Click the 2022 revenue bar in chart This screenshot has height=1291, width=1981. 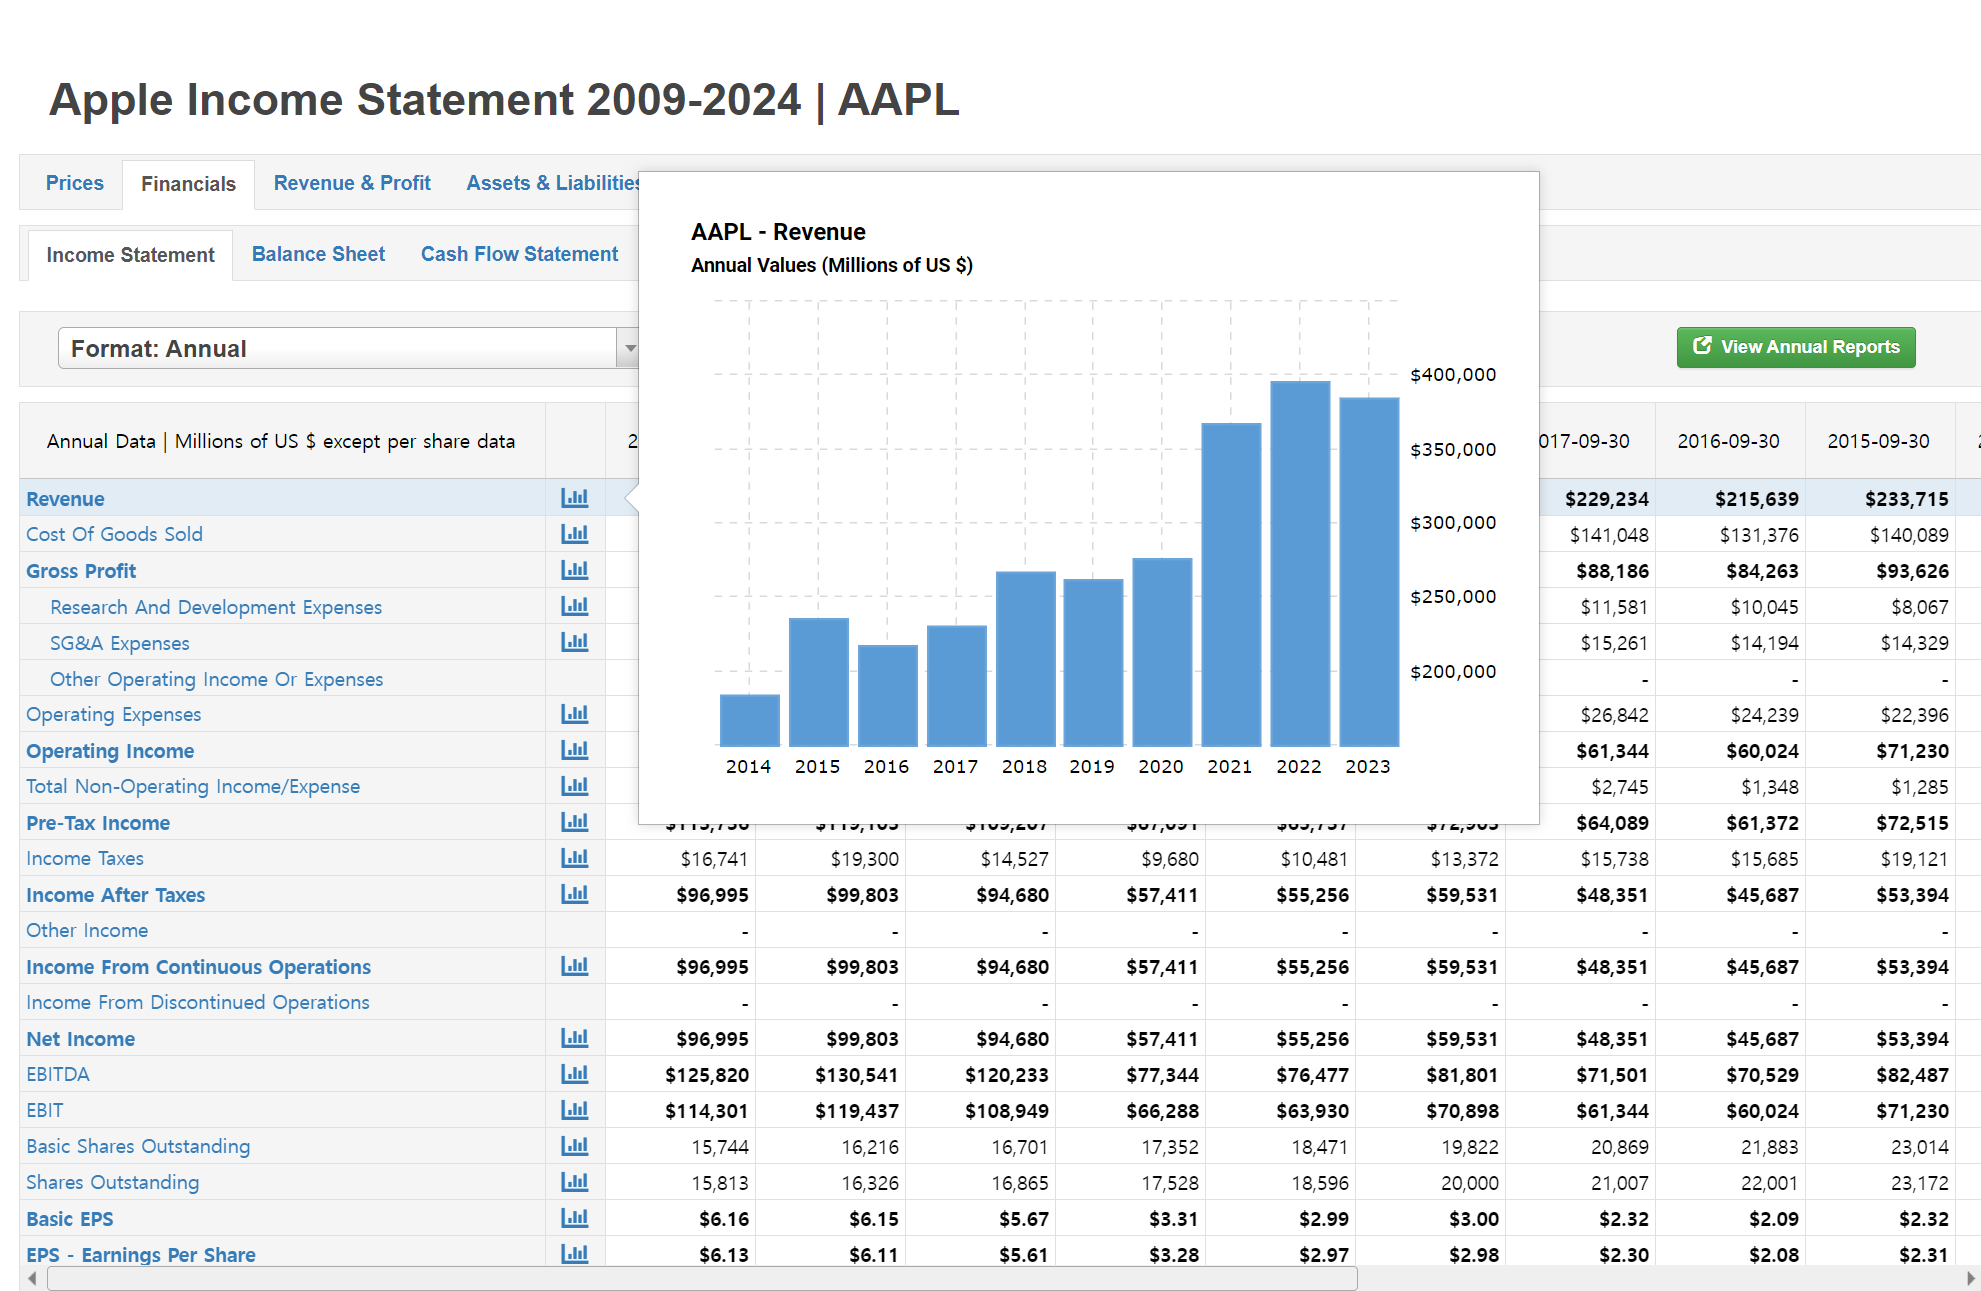pos(1299,563)
